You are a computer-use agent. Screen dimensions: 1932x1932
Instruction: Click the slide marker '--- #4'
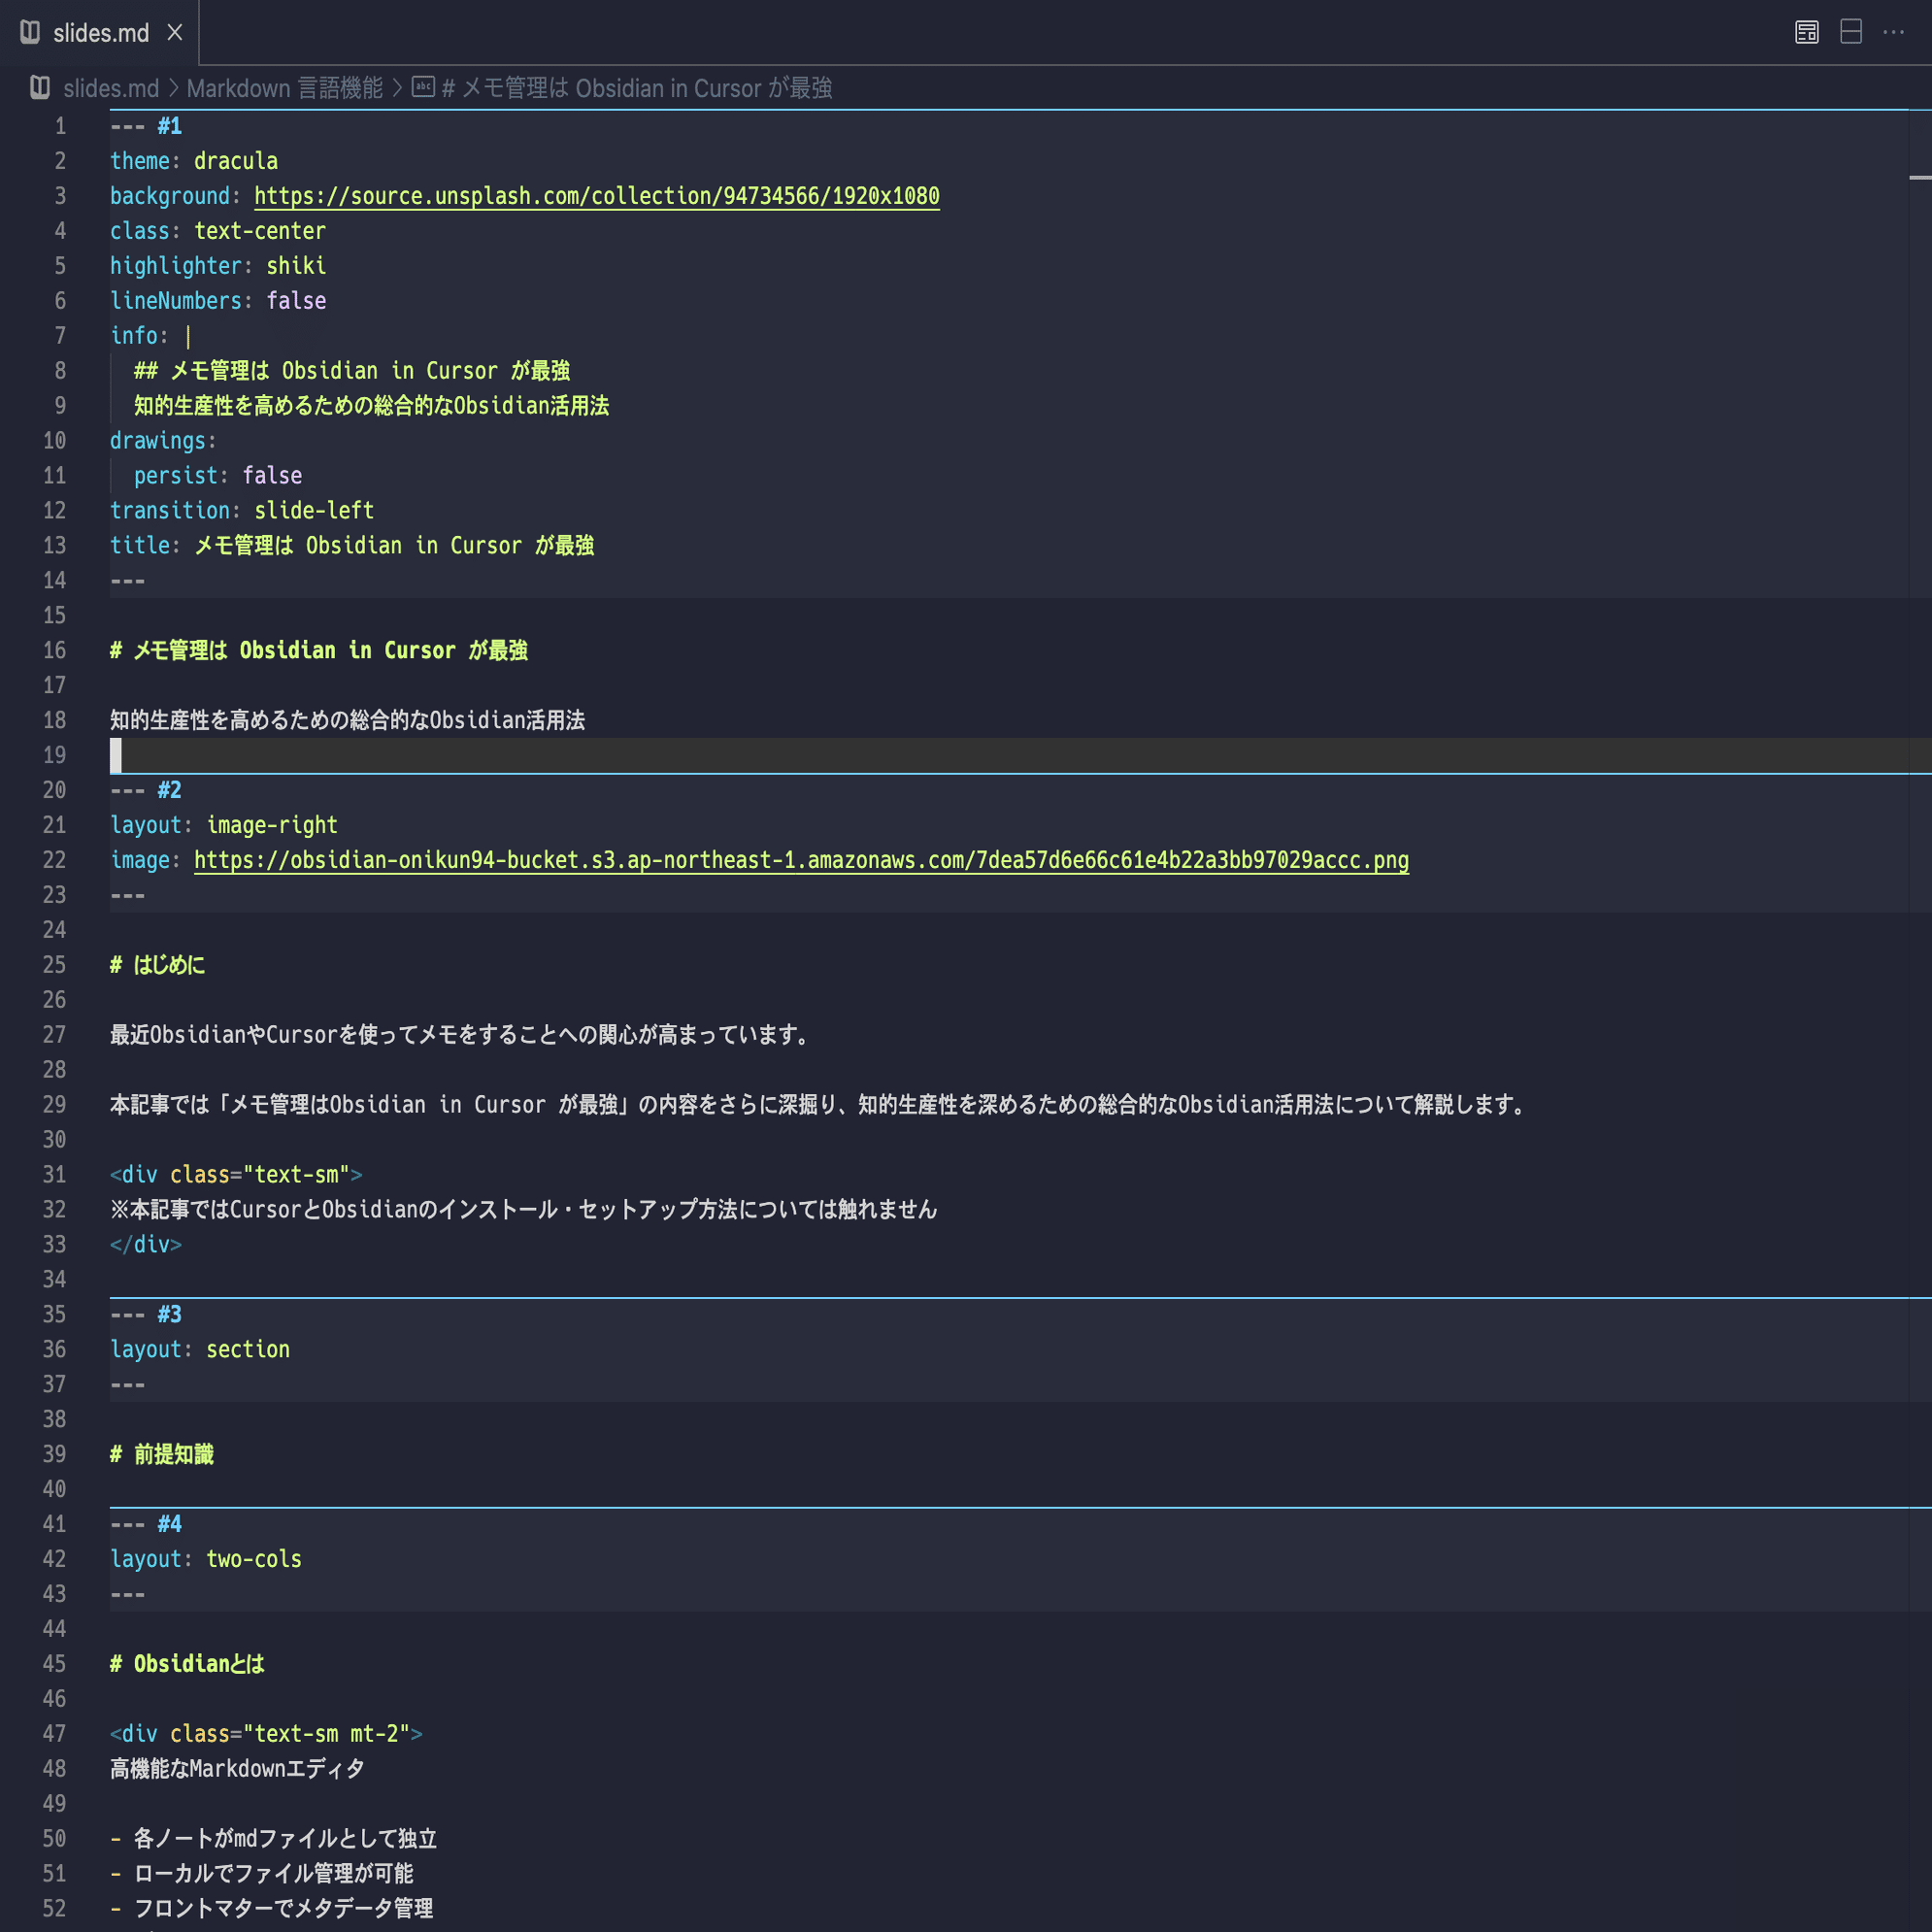(146, 1525)
